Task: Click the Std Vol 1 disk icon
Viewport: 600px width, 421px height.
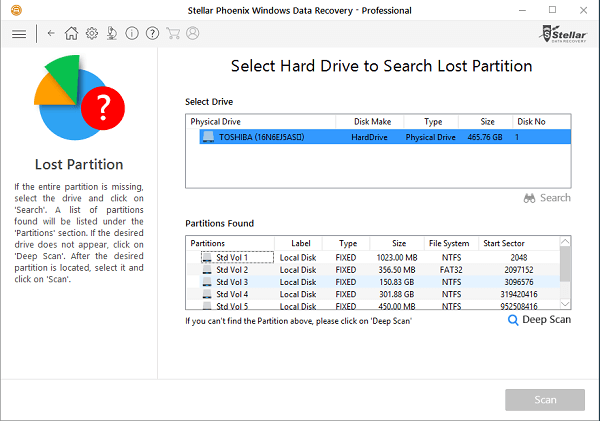Action: click(207, 257)
